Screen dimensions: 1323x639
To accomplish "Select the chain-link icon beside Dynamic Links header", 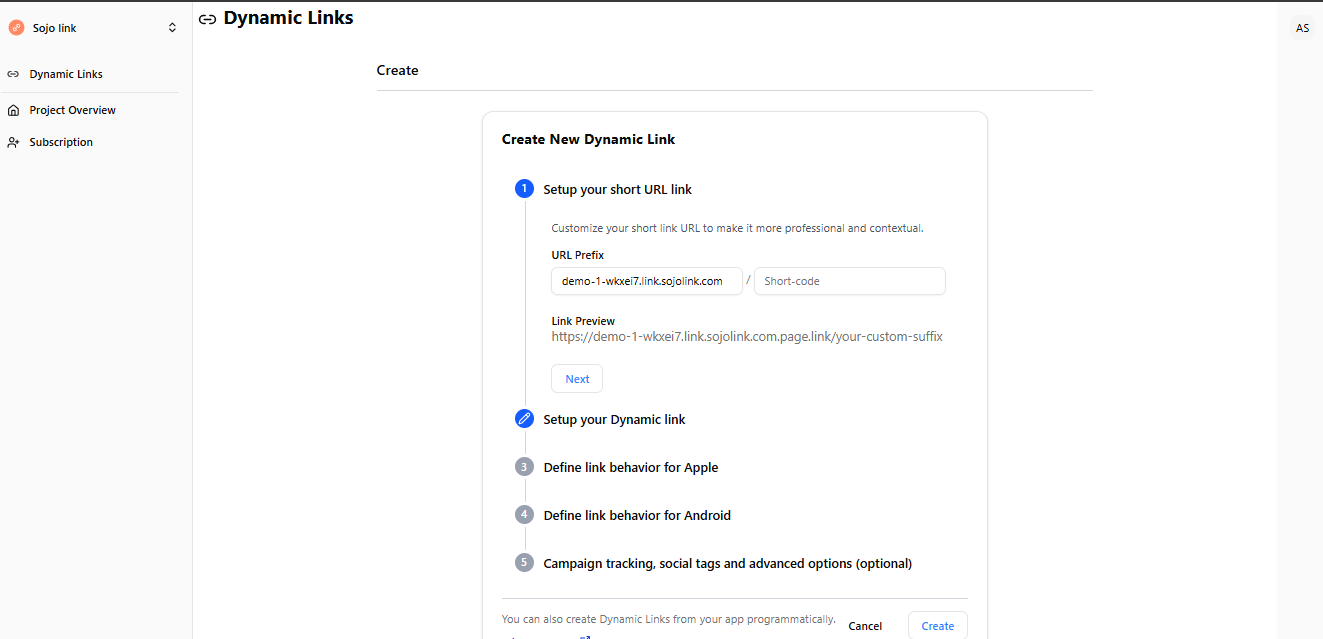I will click(207, 18).
